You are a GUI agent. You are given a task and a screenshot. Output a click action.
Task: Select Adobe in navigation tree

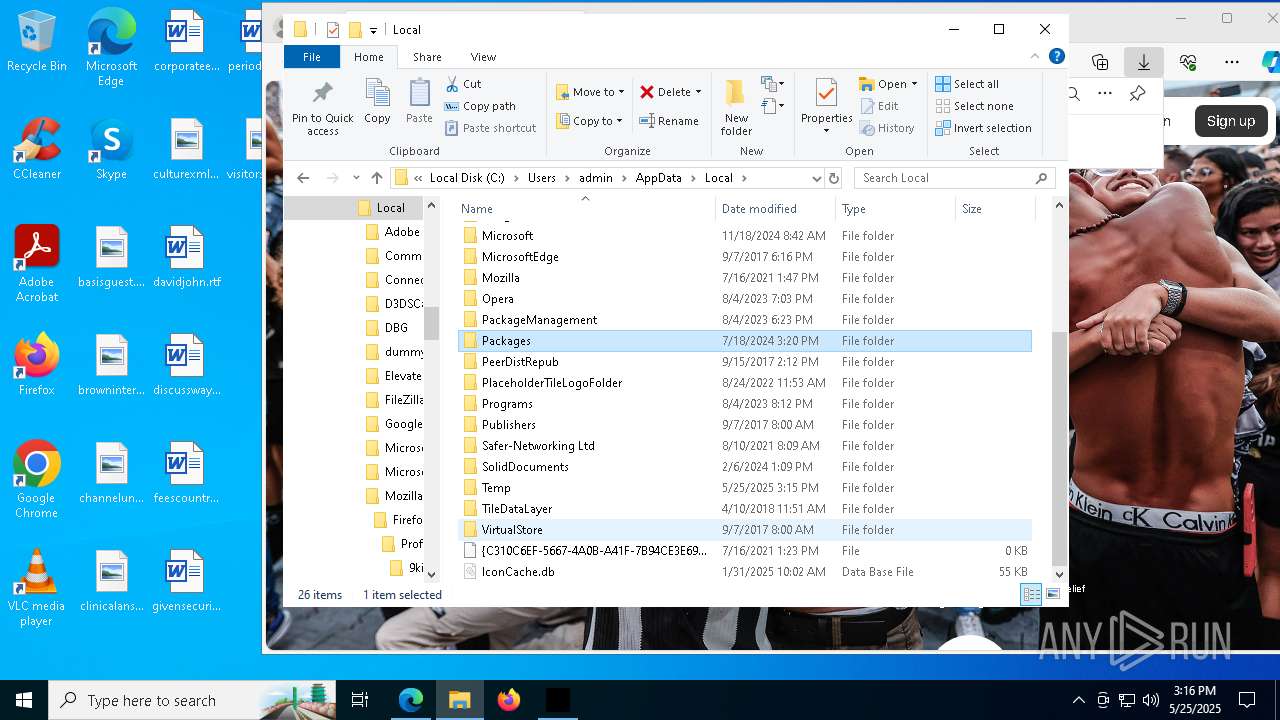(x=392, y=232)
